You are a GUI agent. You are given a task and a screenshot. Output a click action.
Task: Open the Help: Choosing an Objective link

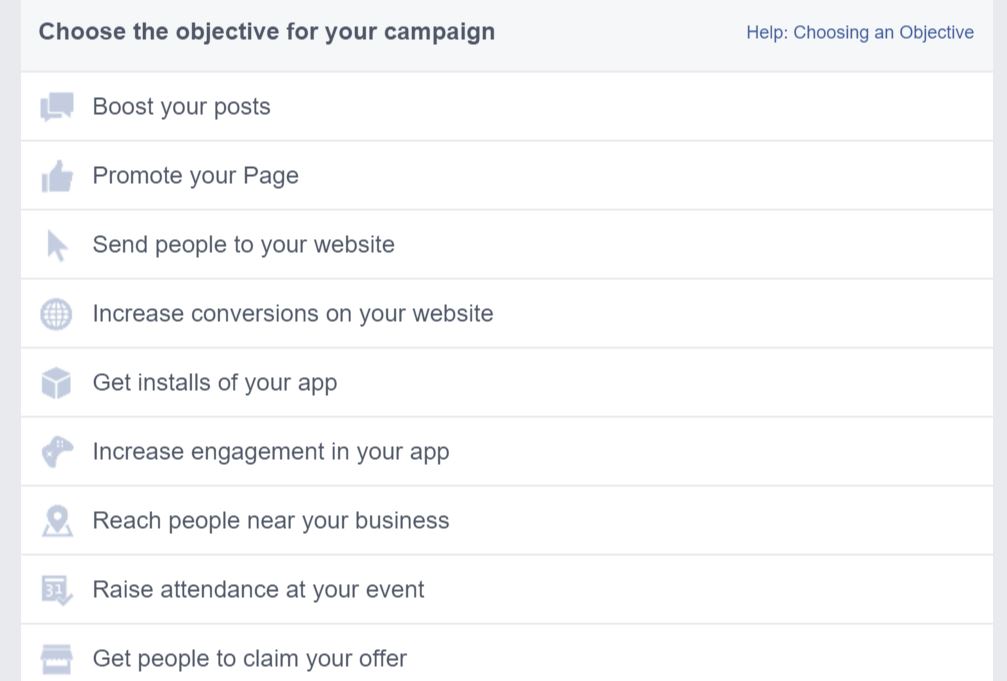tap(859, 33)
